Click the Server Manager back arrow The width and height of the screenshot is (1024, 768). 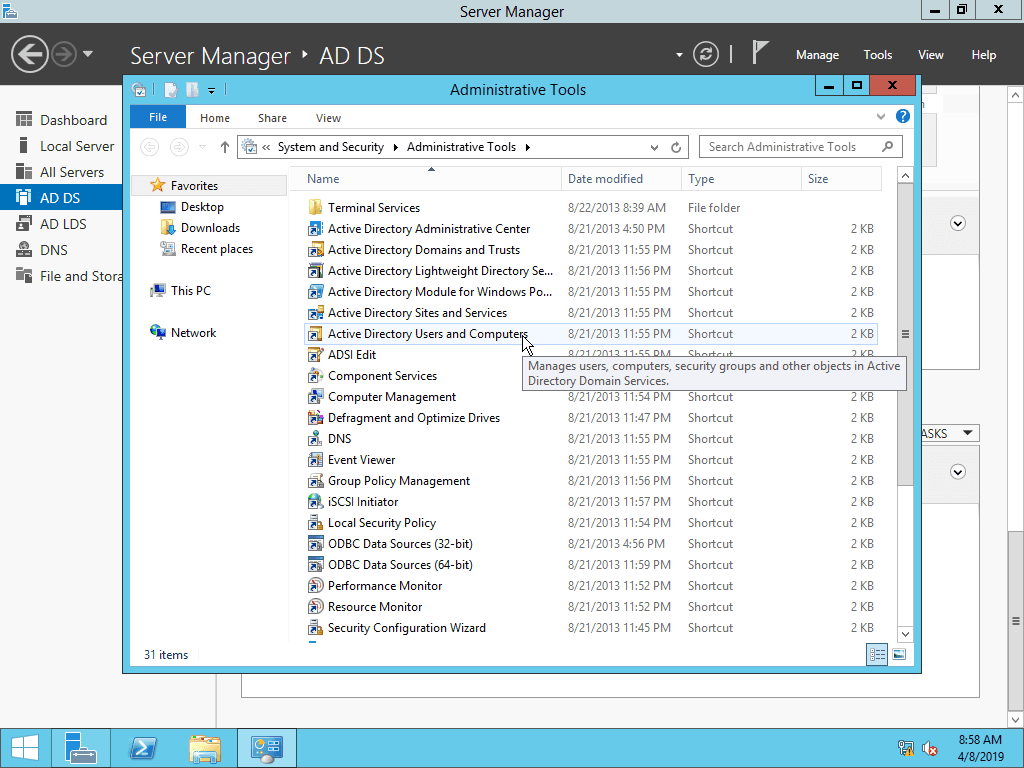29,54
